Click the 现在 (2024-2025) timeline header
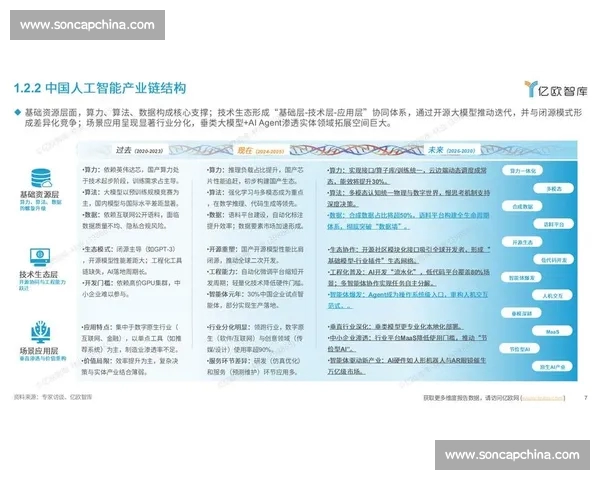Viewport: 600px width, 480px height. [260, 150]
